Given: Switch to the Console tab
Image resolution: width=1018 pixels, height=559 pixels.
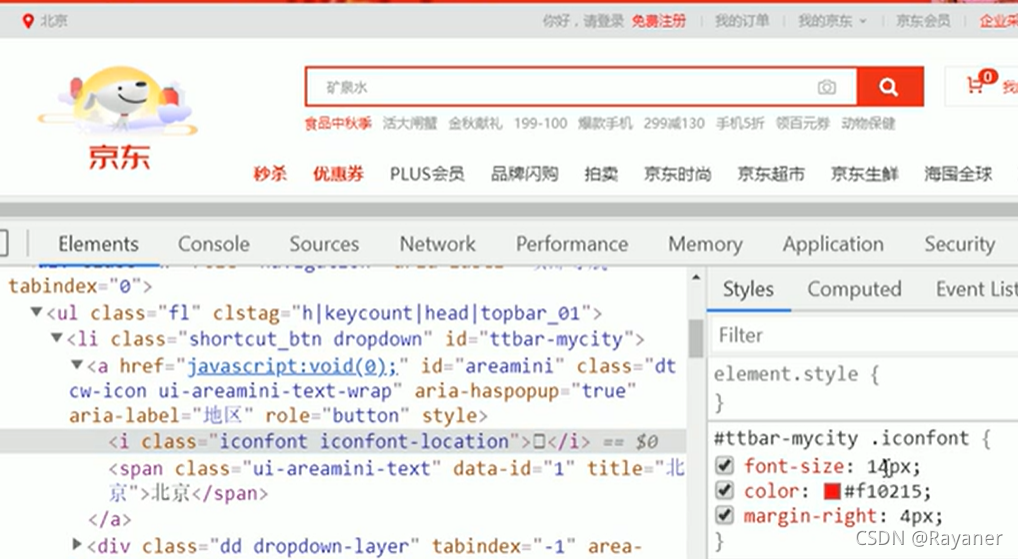Looking at the screenshot, I should pos(214,244).
